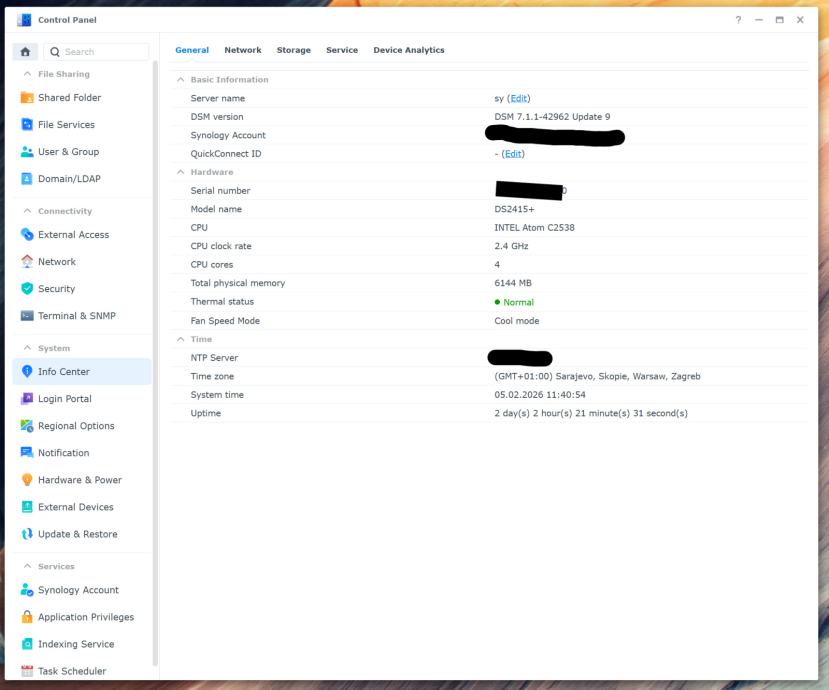829x690 pixels.
Task: Open Indexing Service icon
Action: point(27,643)
